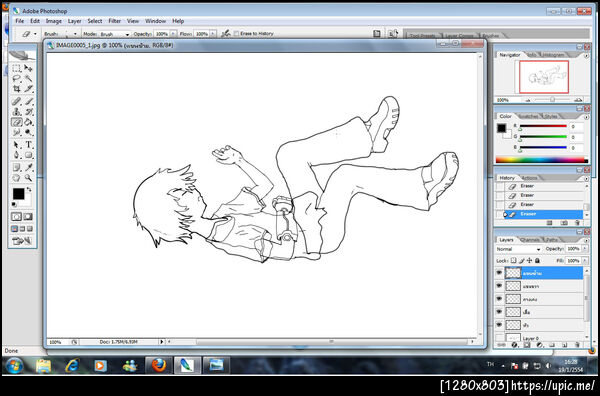Switch to the Actions tab
The image size is (600, 396).
point(530,178)
